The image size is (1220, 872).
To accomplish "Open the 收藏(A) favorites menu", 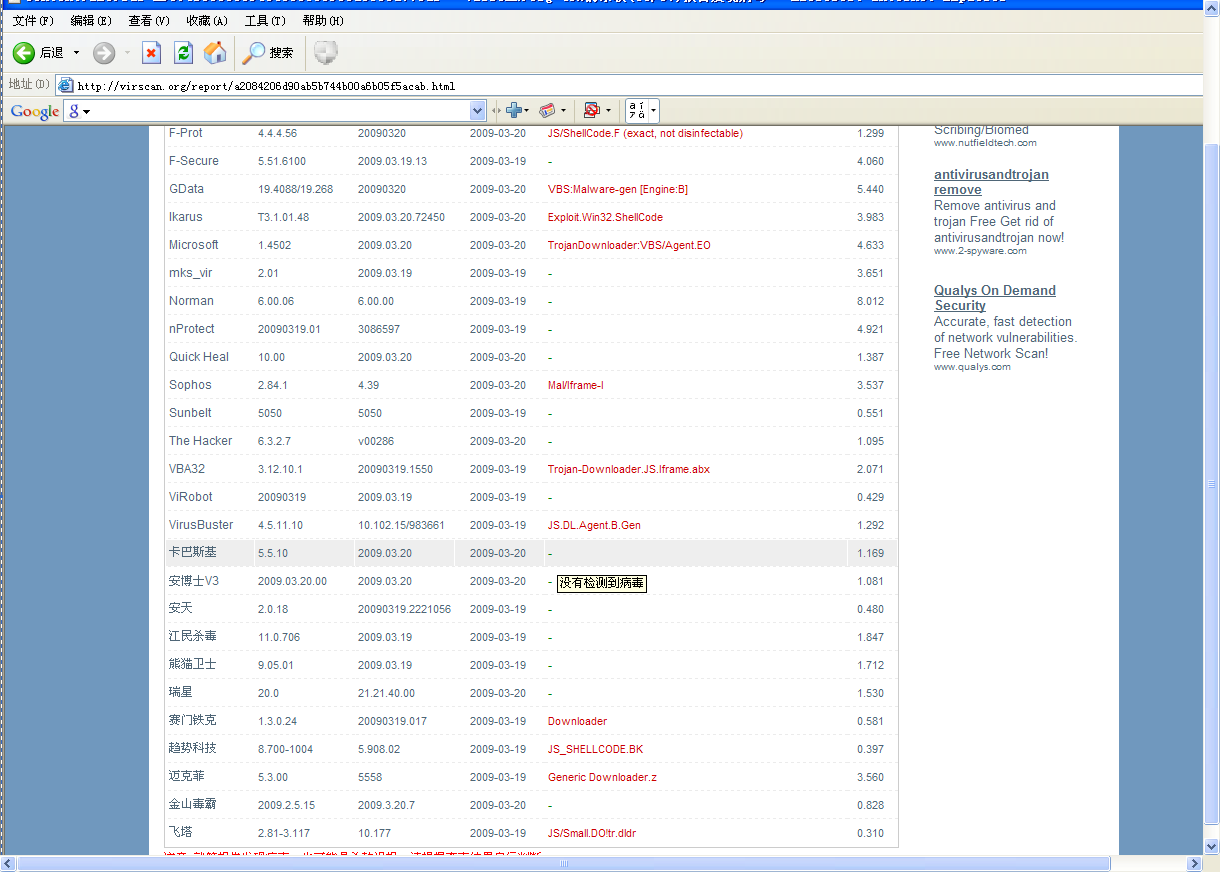I will click(207, 21).
